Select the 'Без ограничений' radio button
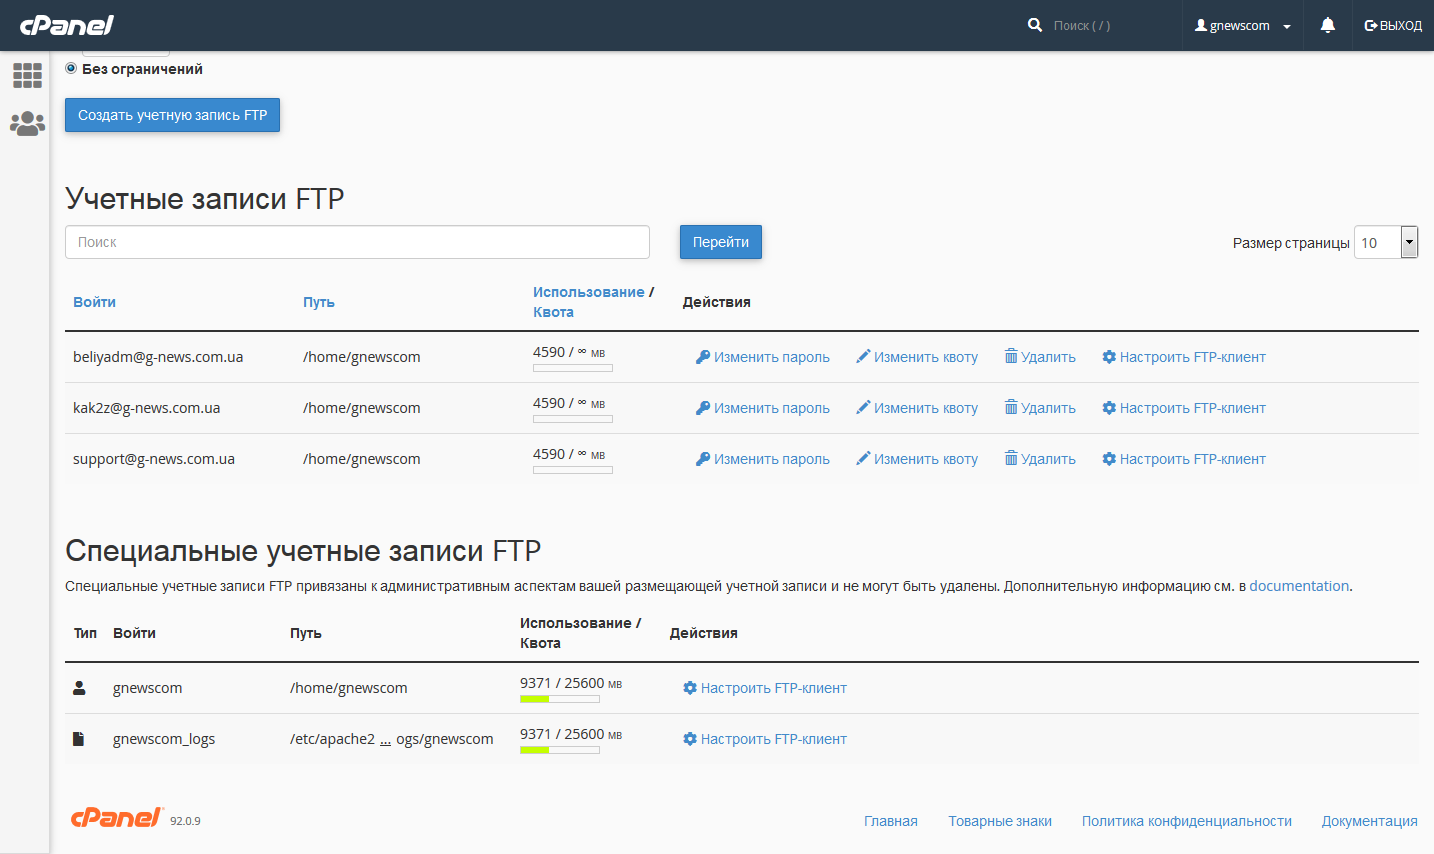Image resolution: width=1434 pixels, height=854 pixels. click(x=71, y=68)
